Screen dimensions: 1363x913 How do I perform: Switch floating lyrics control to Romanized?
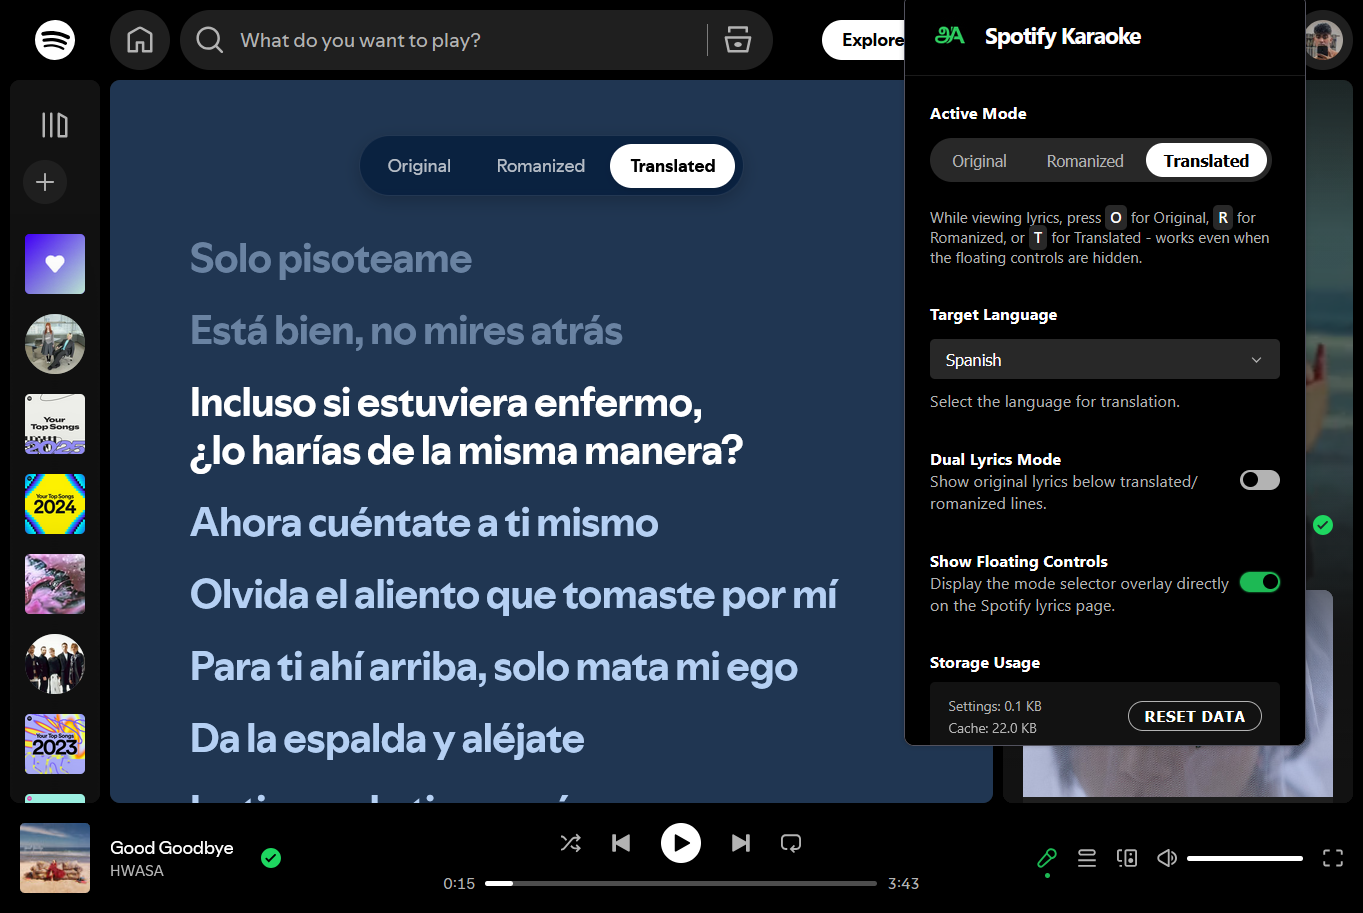[x=541, y=166]
